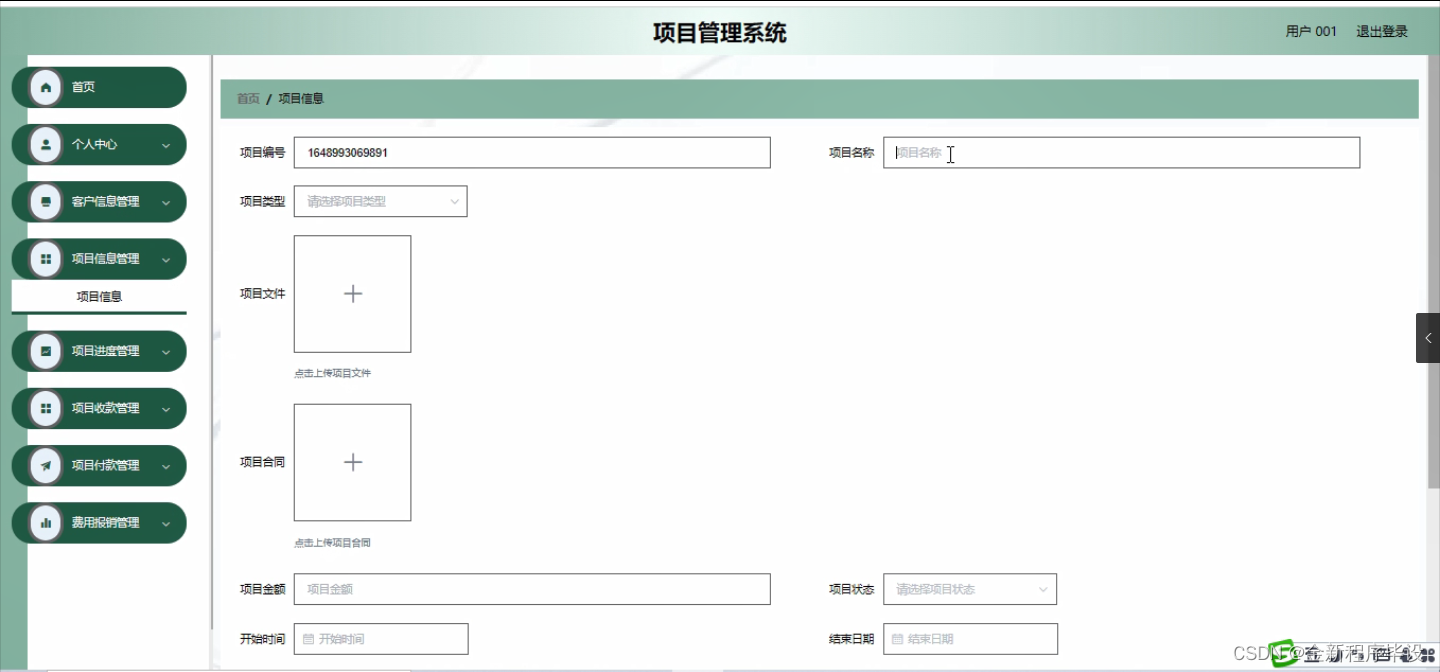Screen dimensions: 1440x672
Task: Click the calendar icon in 结束日期 field
Action: tap(899, 638)
